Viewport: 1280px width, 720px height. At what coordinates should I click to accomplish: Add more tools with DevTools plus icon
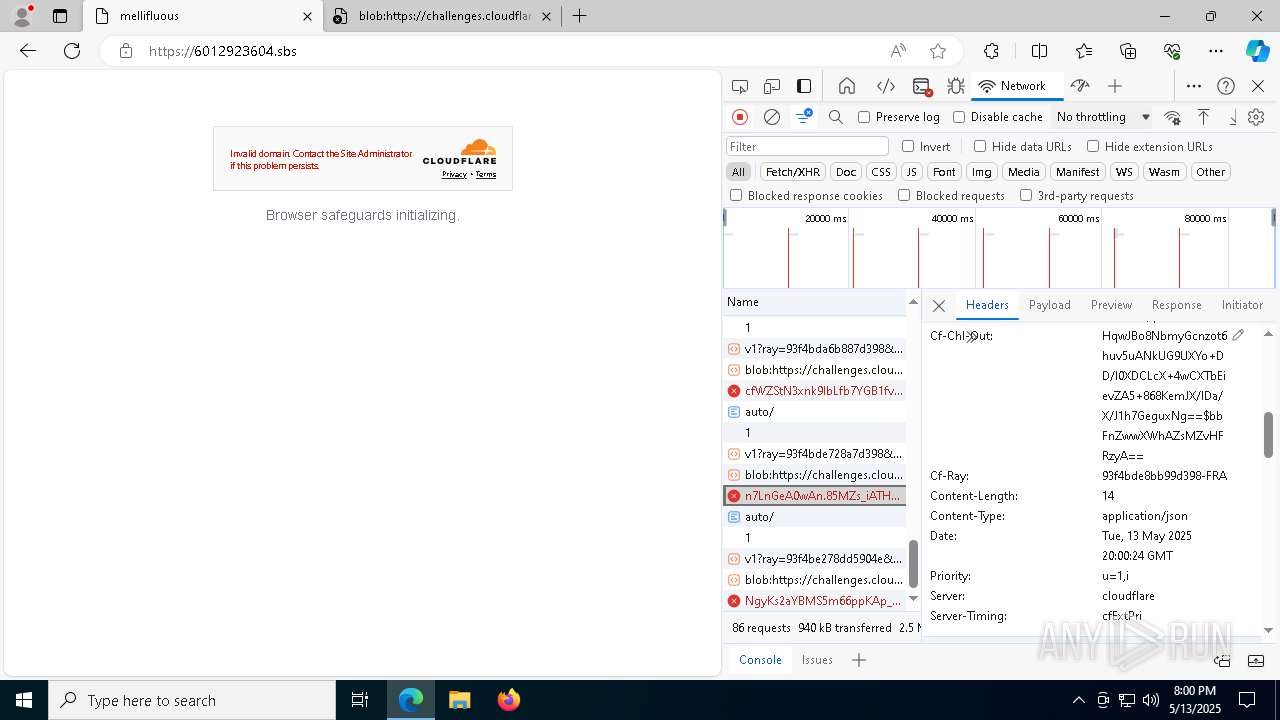(1115, 86)
